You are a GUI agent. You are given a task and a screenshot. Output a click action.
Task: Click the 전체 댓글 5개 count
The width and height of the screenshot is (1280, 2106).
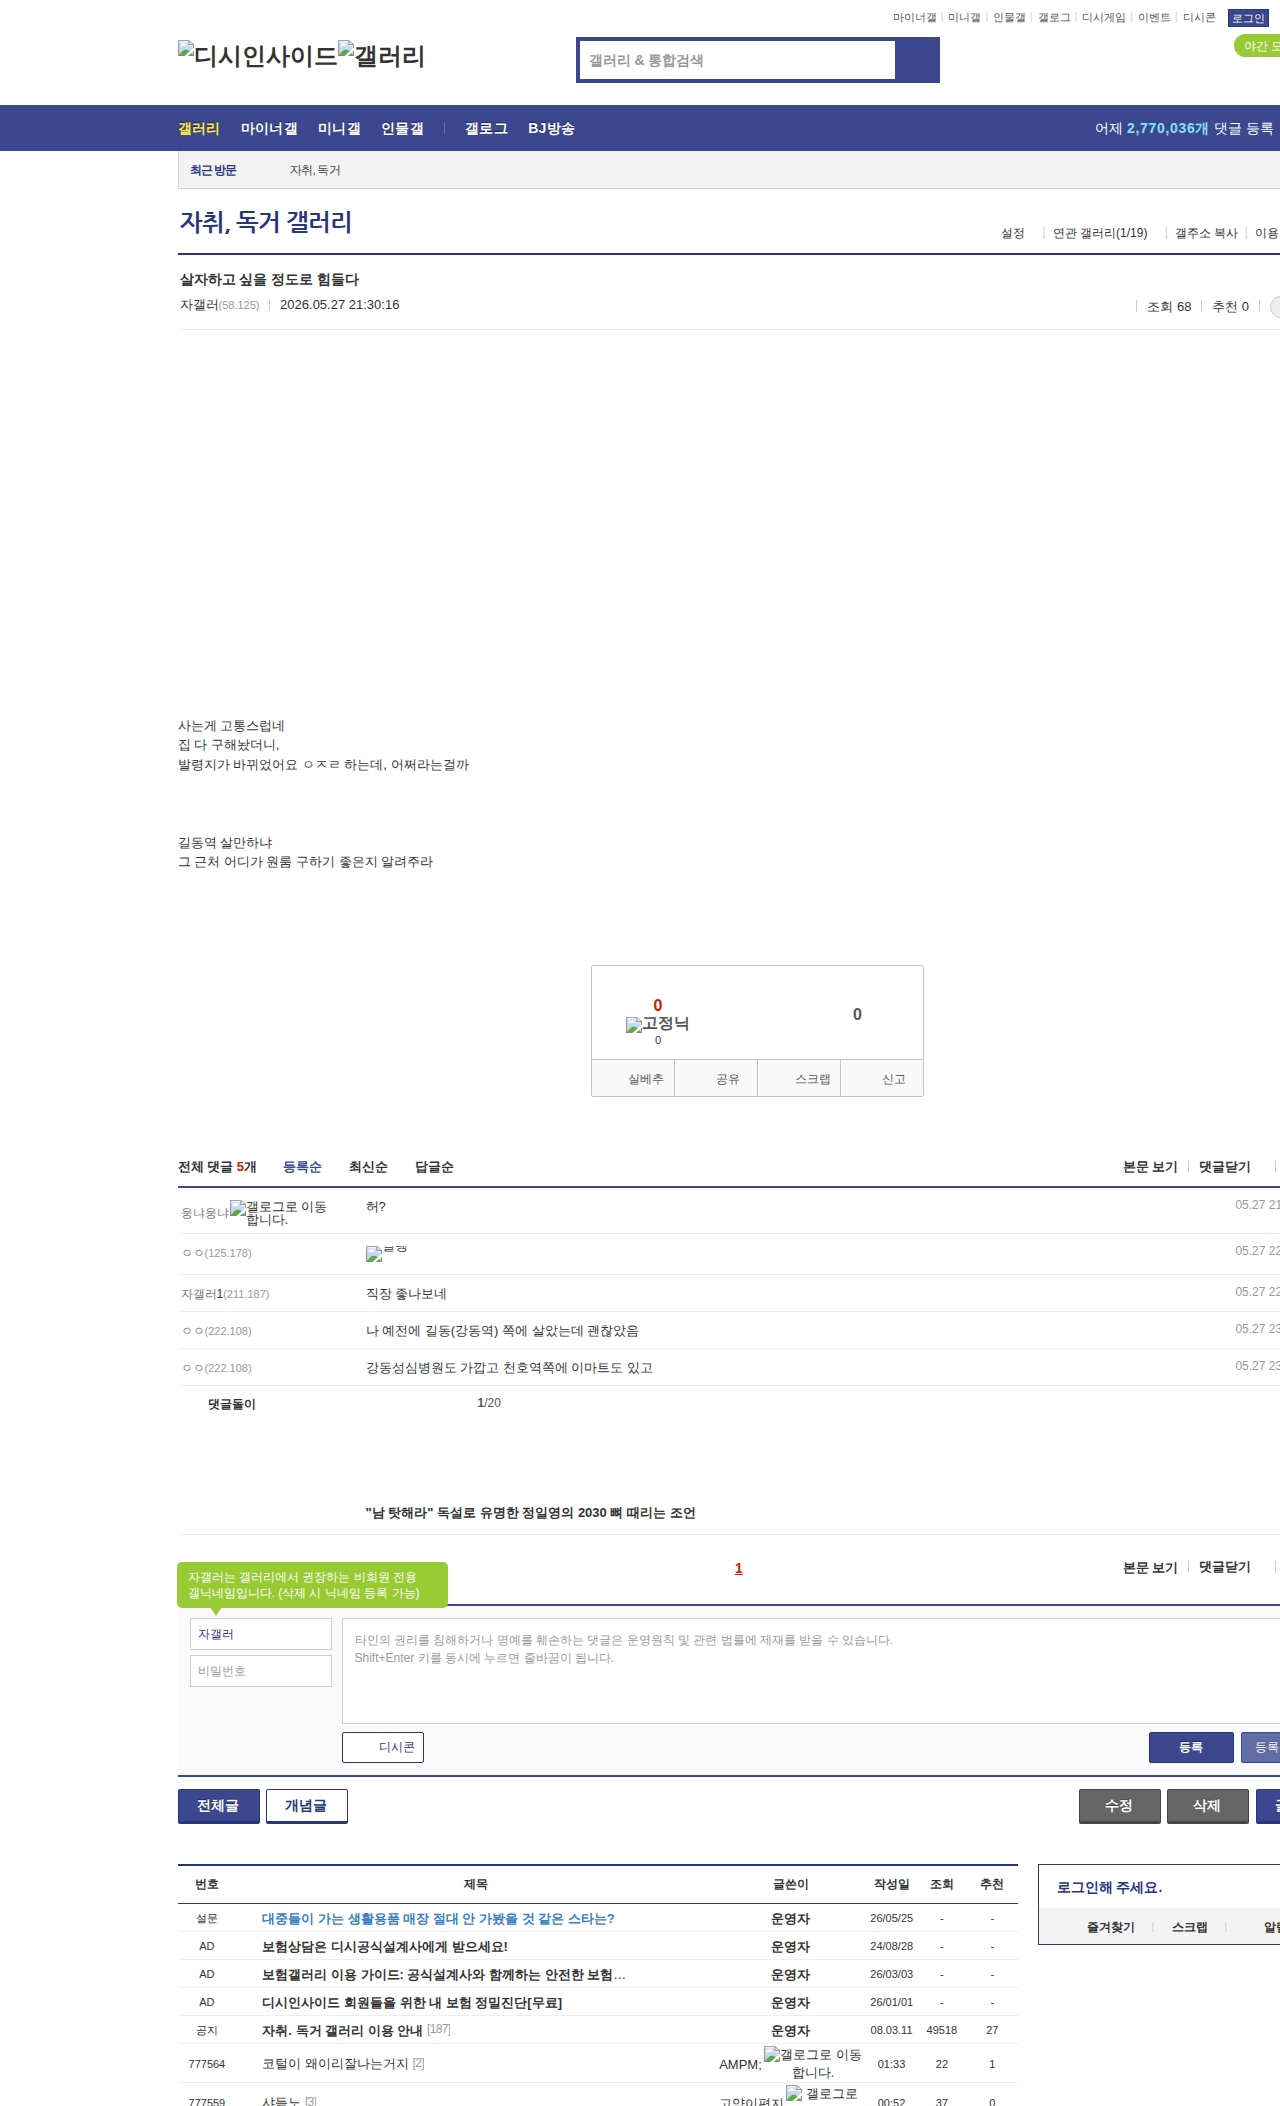point(217,1167)
